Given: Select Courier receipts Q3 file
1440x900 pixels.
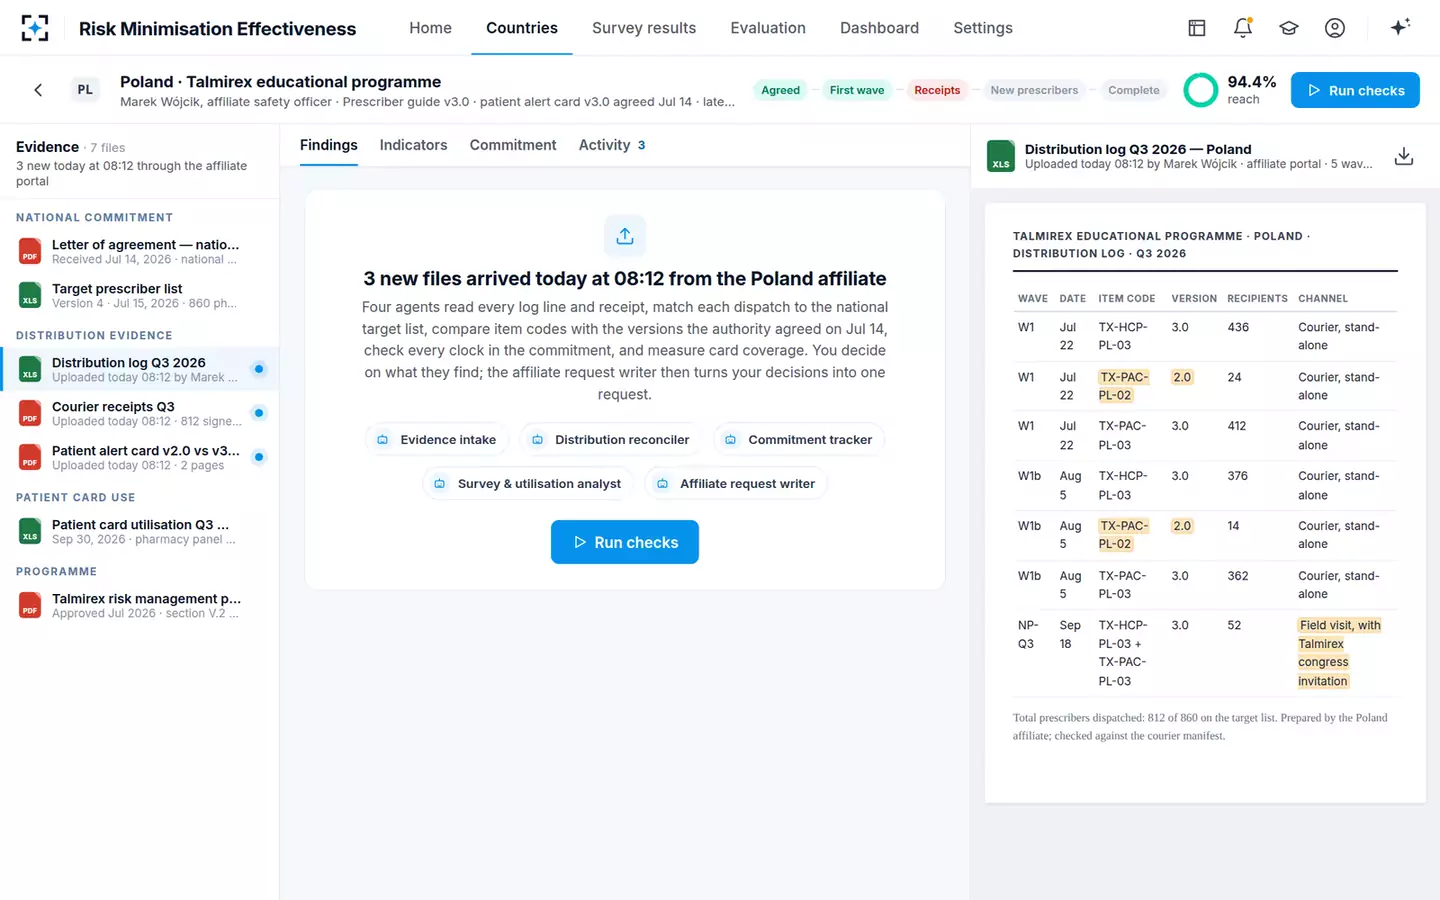Looking at the screenshot, I should click(139, 413).
